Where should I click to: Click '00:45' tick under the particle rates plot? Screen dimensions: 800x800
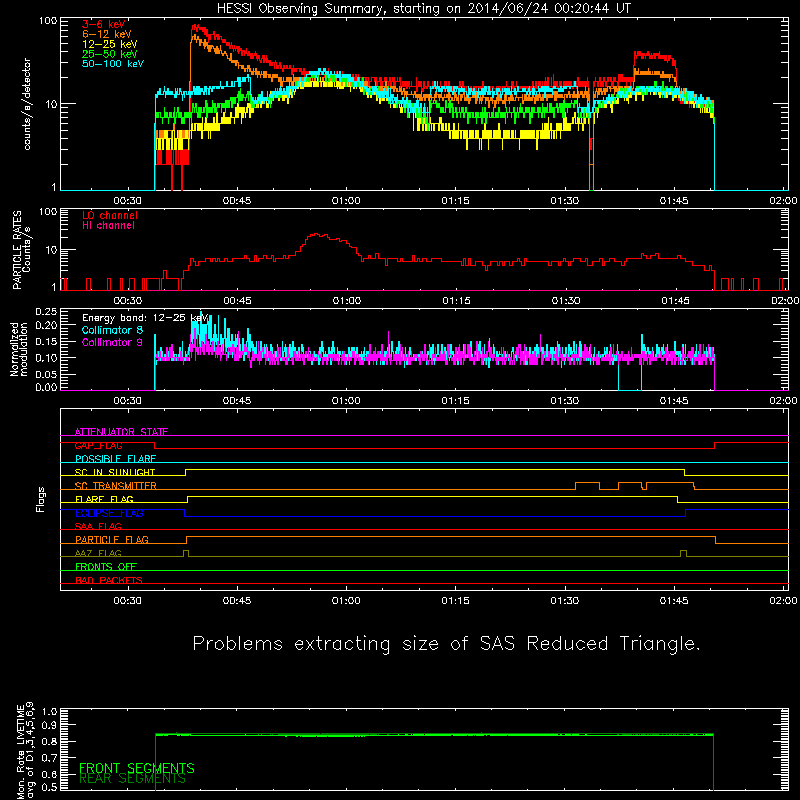(237, 301)
